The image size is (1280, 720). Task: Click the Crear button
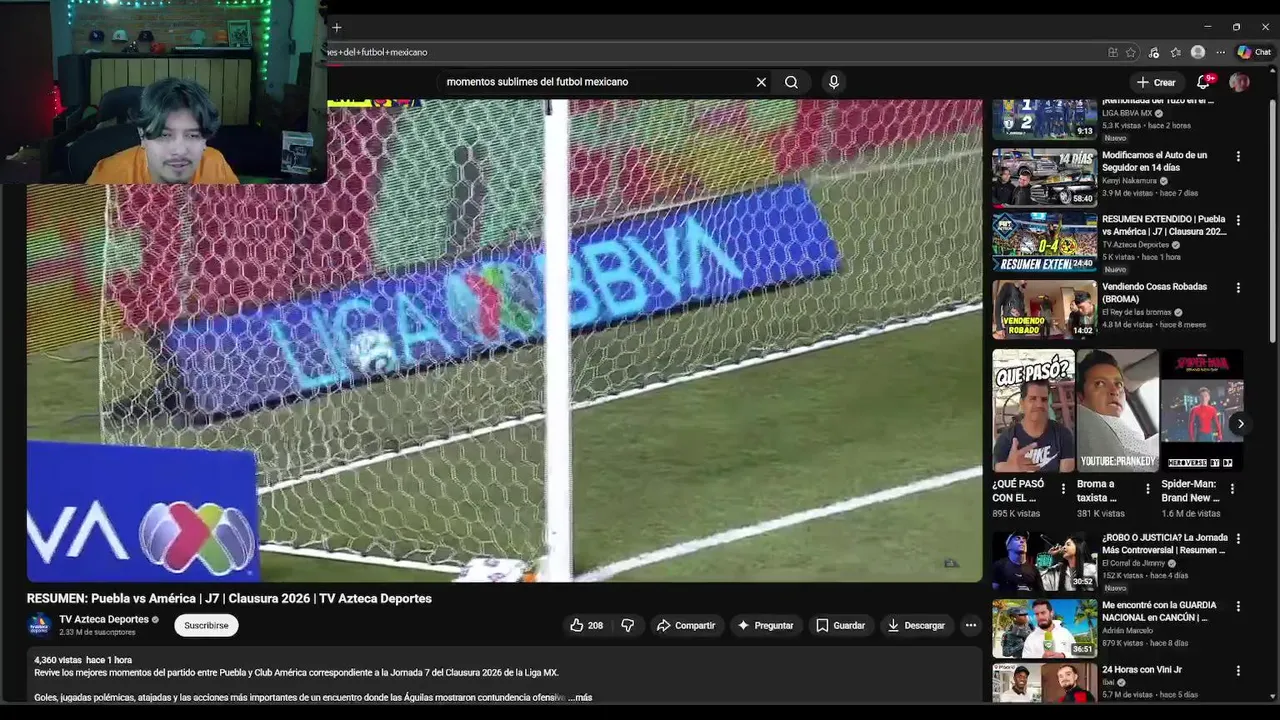[1156, 82]
